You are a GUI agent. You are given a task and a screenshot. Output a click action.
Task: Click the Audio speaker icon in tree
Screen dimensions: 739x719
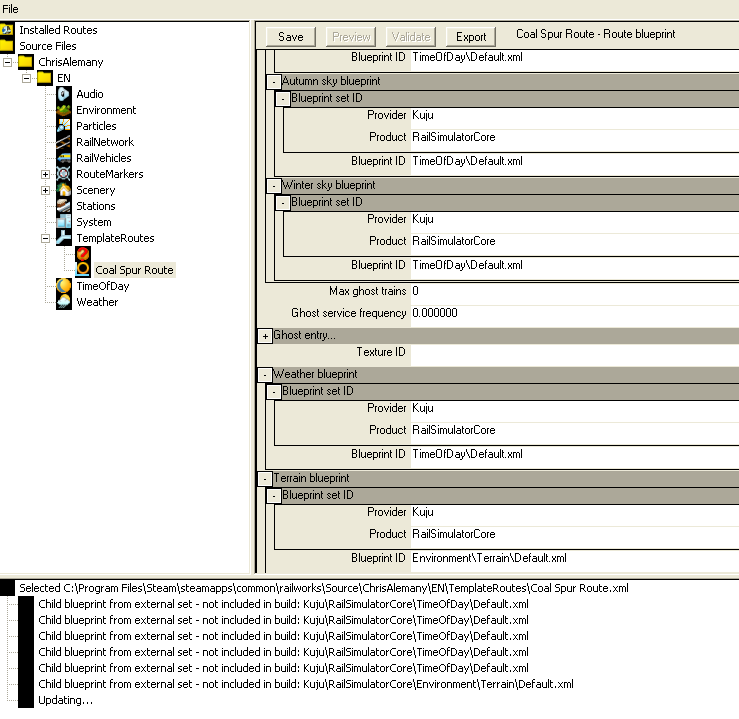pos(64,94)
